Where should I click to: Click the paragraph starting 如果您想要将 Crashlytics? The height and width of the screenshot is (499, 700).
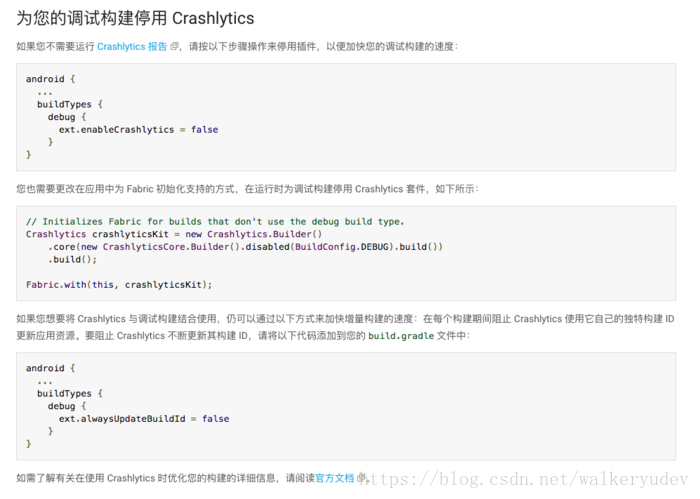(345, 327)
